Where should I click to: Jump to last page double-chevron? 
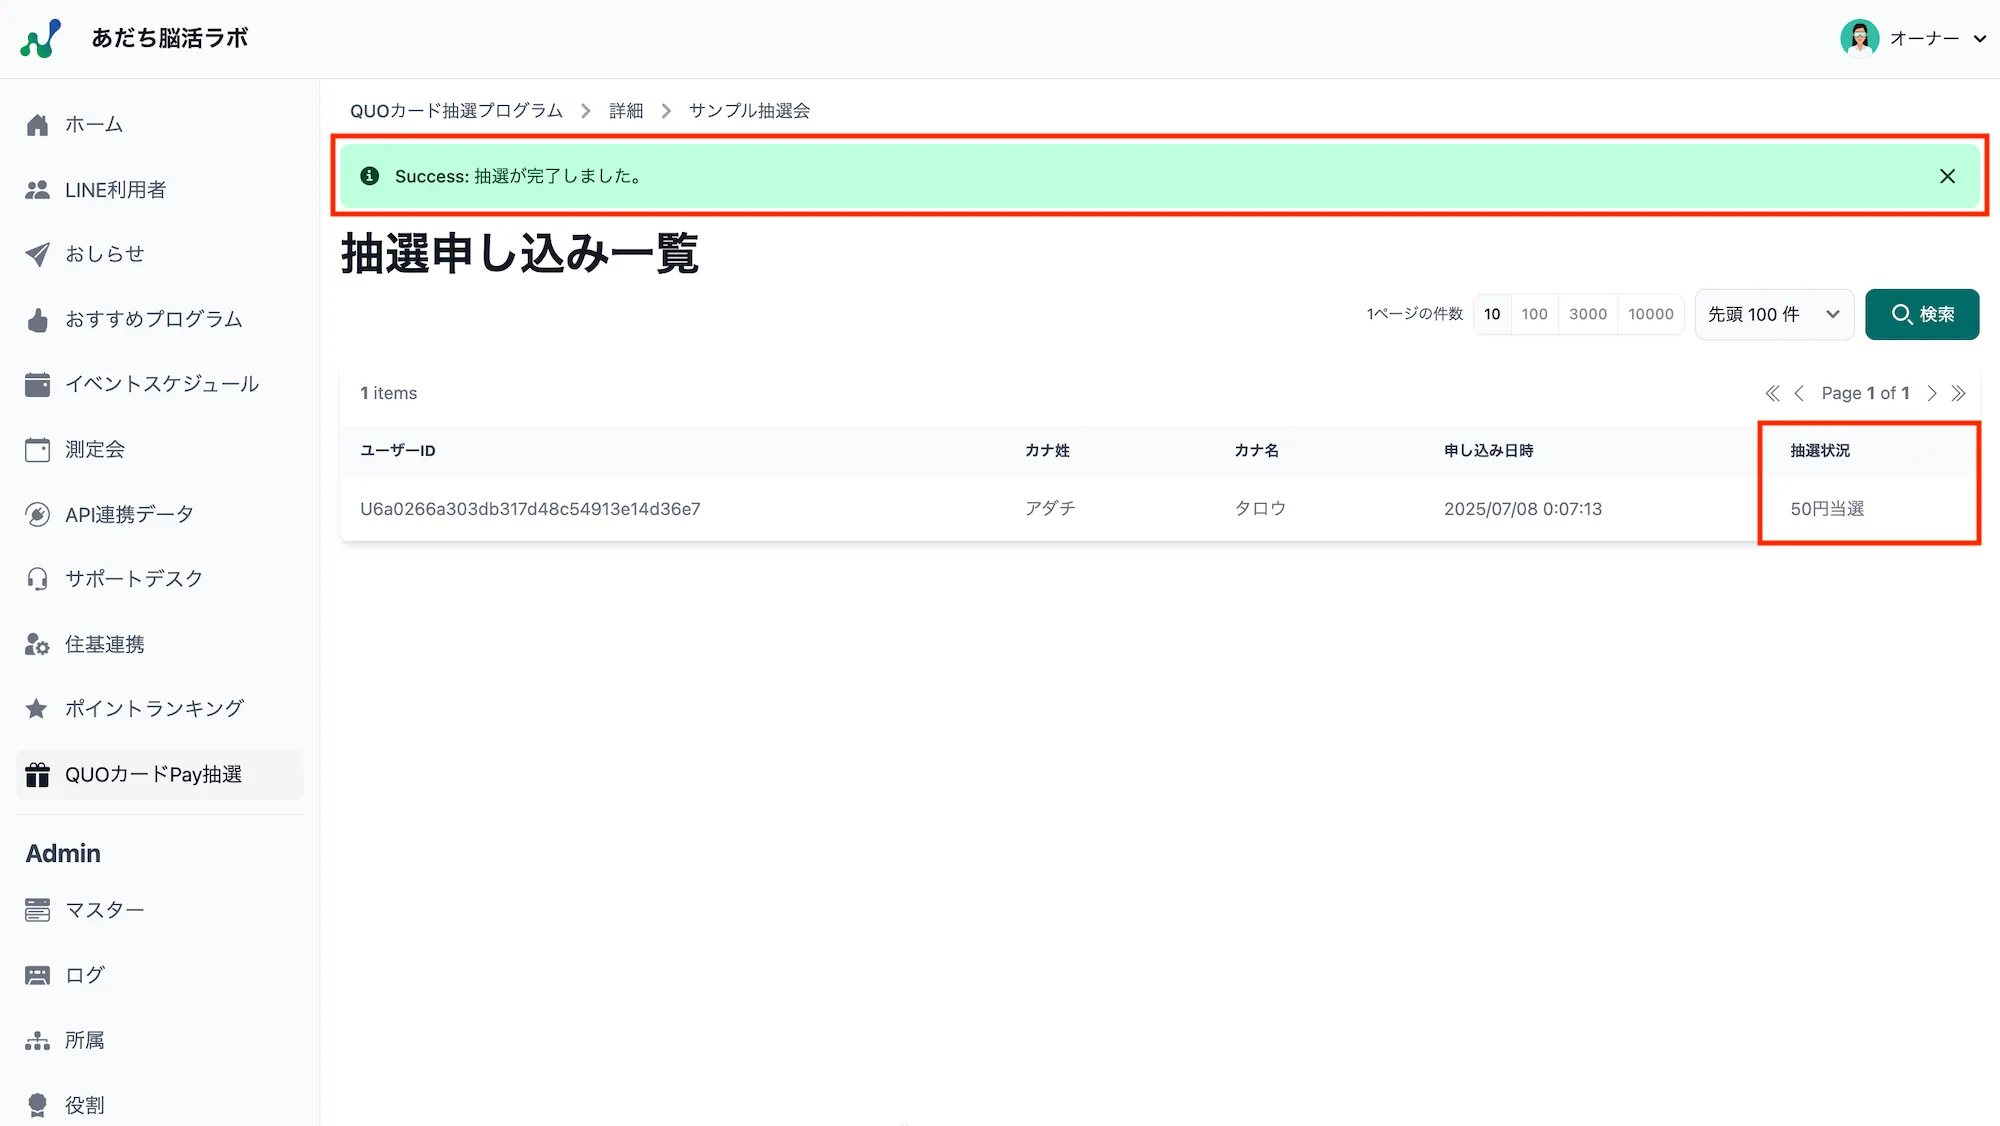point(1958,393)
